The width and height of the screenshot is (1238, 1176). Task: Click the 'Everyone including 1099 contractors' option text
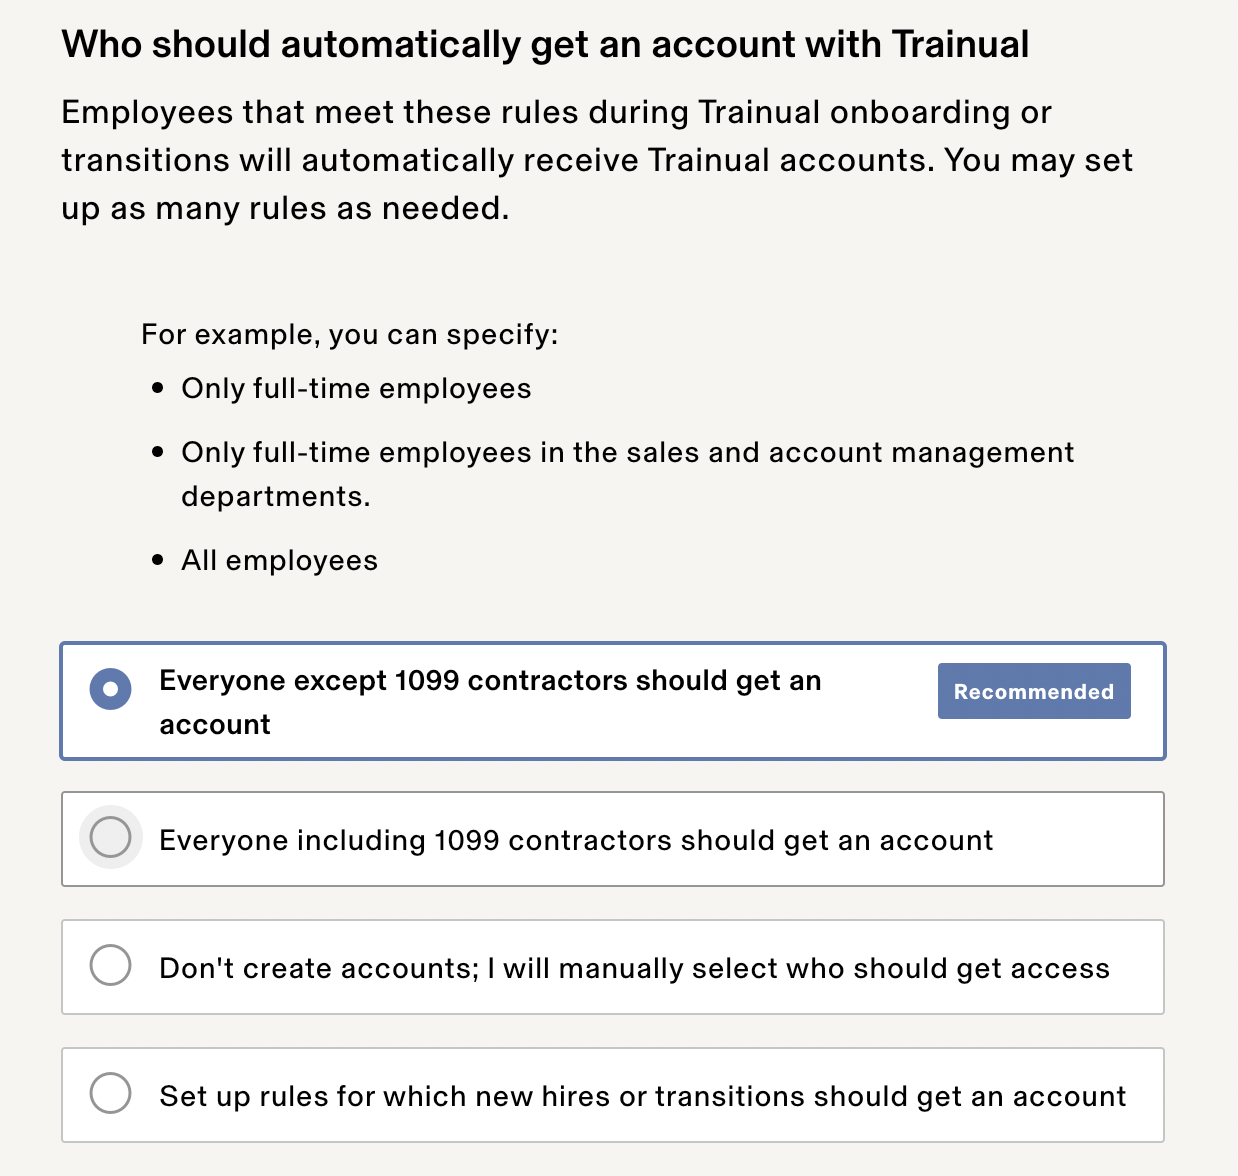click(575, 840)
